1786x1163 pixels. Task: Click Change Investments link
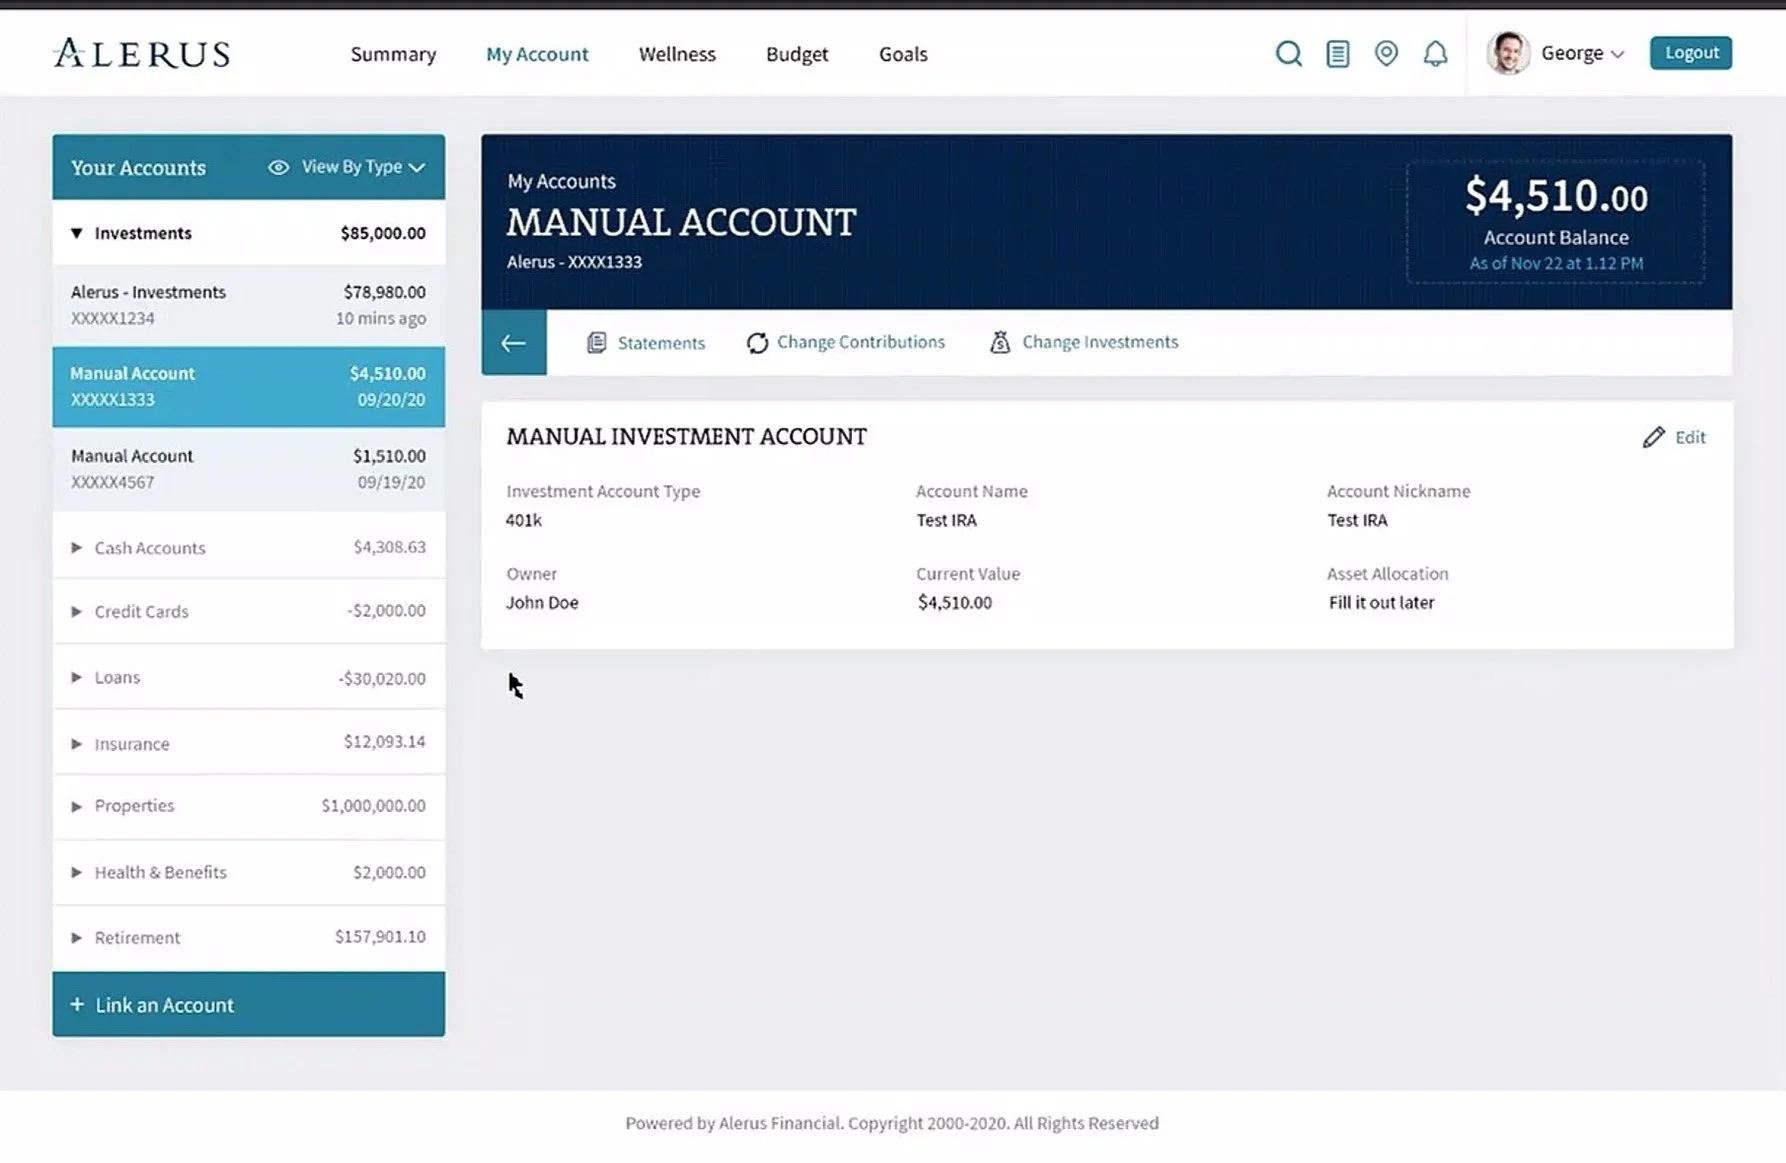coord(1100,342)
